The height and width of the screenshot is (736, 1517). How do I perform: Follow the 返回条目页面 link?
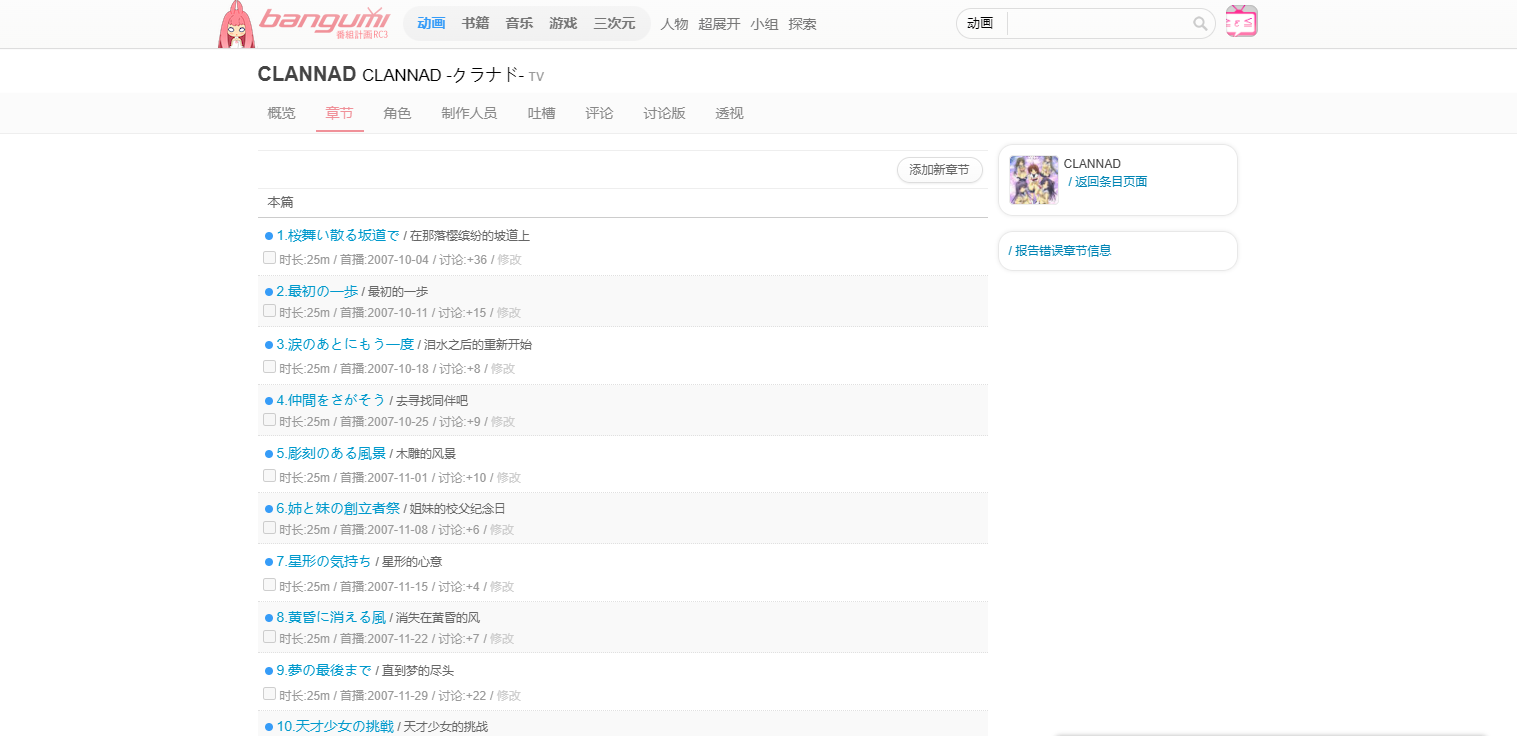pyautogui.click(x=1111, y=182)
